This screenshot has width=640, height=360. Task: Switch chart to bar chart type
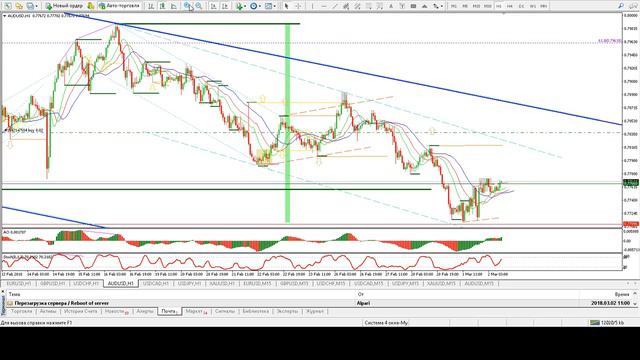tap(151, 6)
